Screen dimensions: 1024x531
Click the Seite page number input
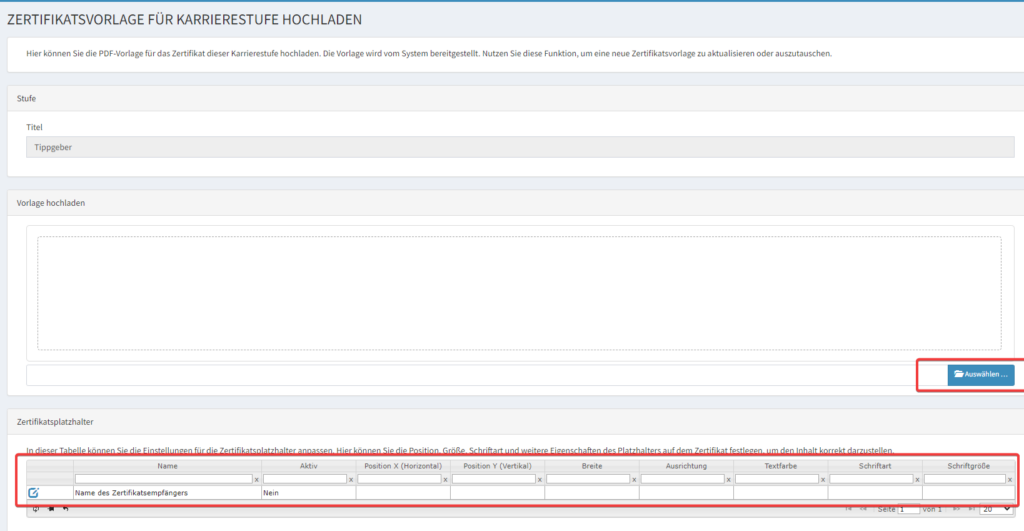pyautogui.click(x=908, y=509)
